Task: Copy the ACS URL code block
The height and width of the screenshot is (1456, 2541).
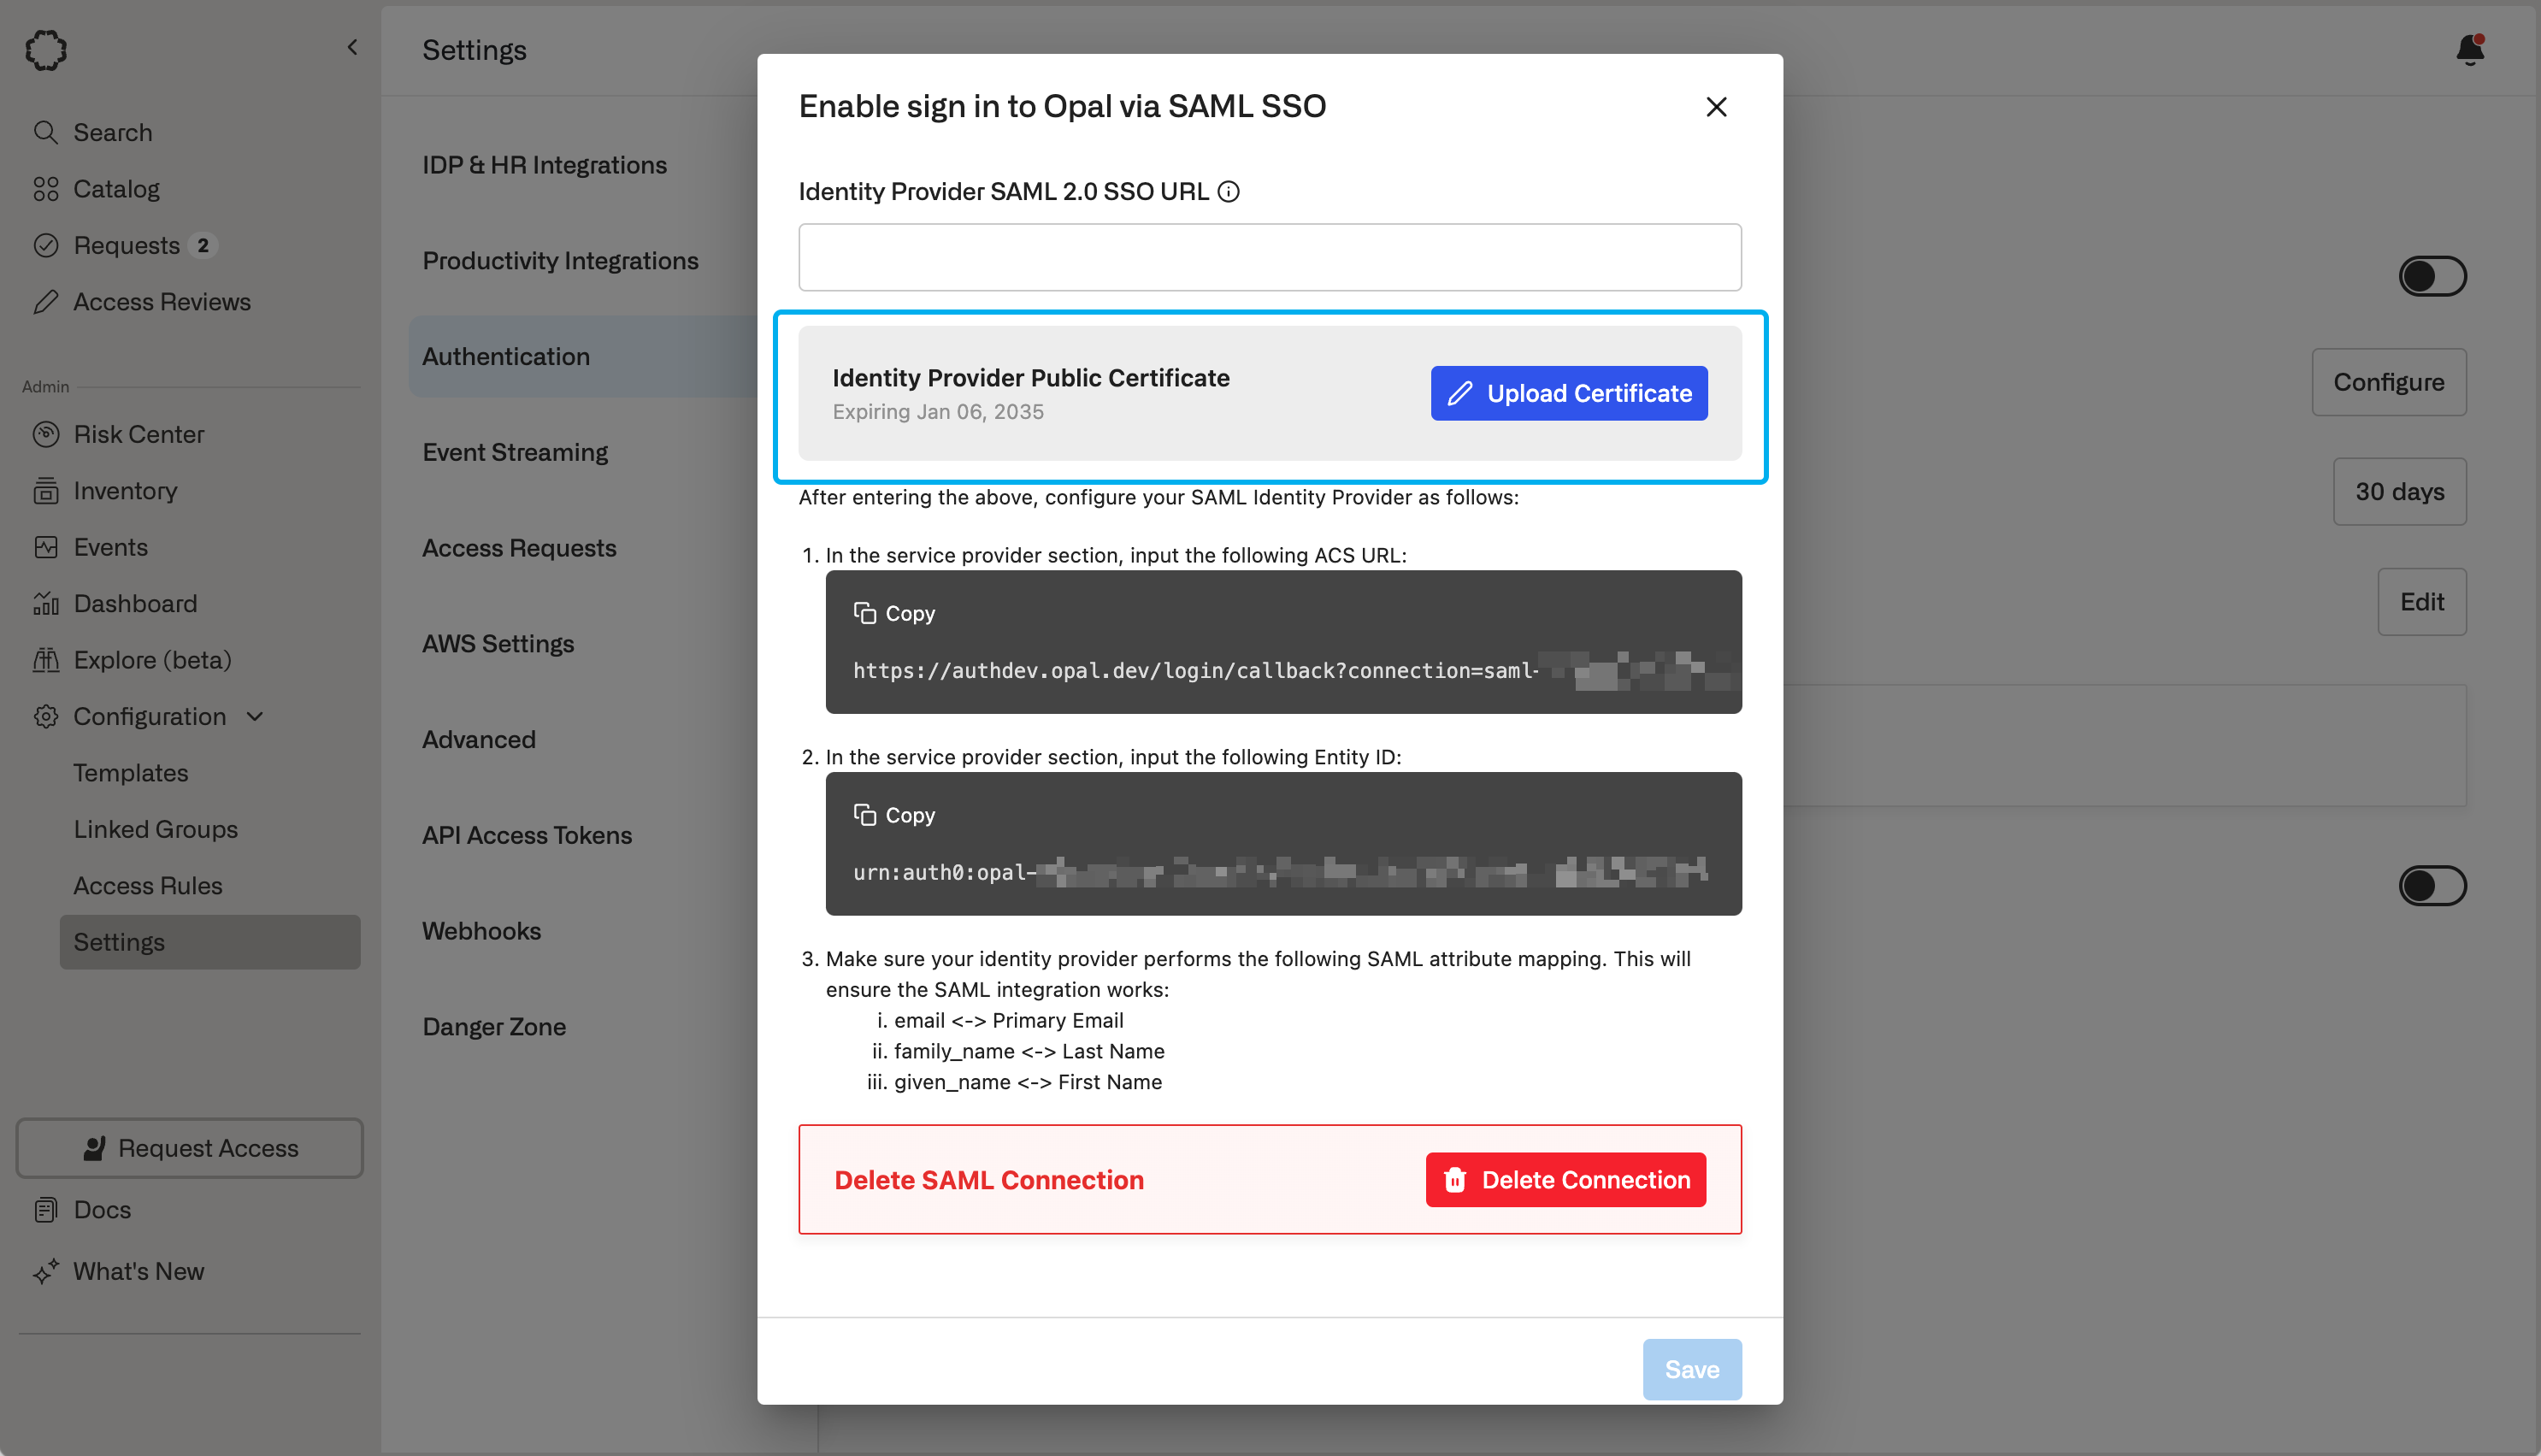Action: 894,613
